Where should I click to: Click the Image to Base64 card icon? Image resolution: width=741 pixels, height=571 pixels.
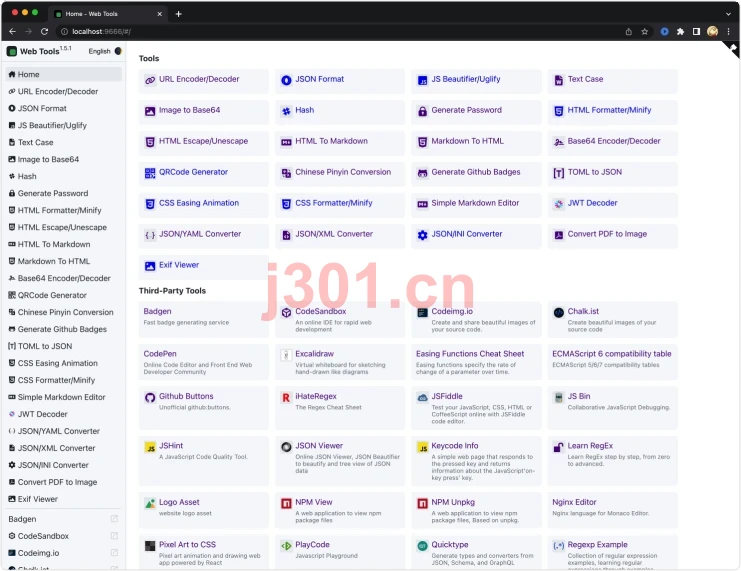click(x=150, y=111)
